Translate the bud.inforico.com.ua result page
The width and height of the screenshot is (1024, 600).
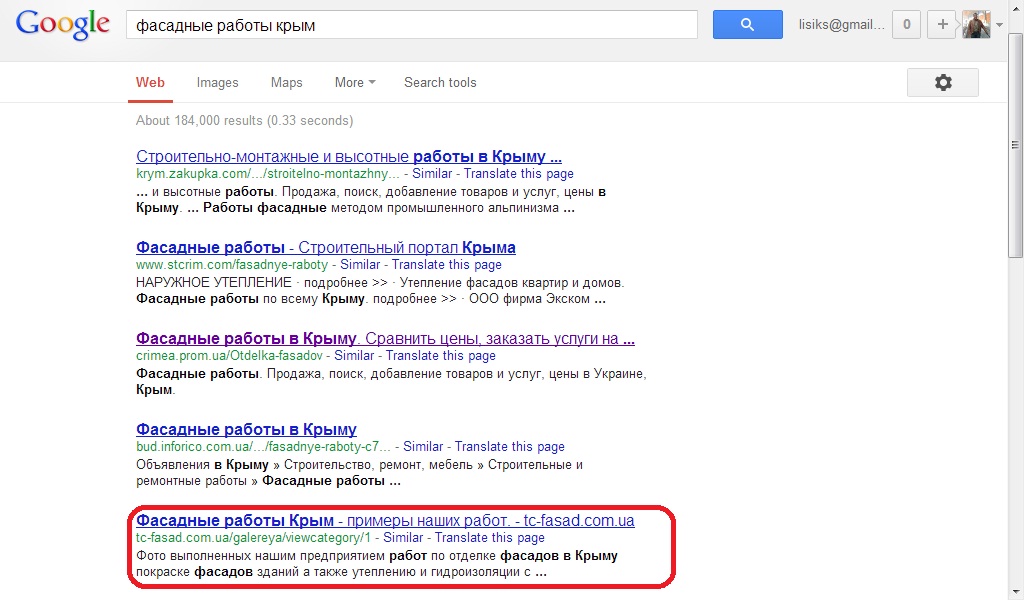[510, 447]
